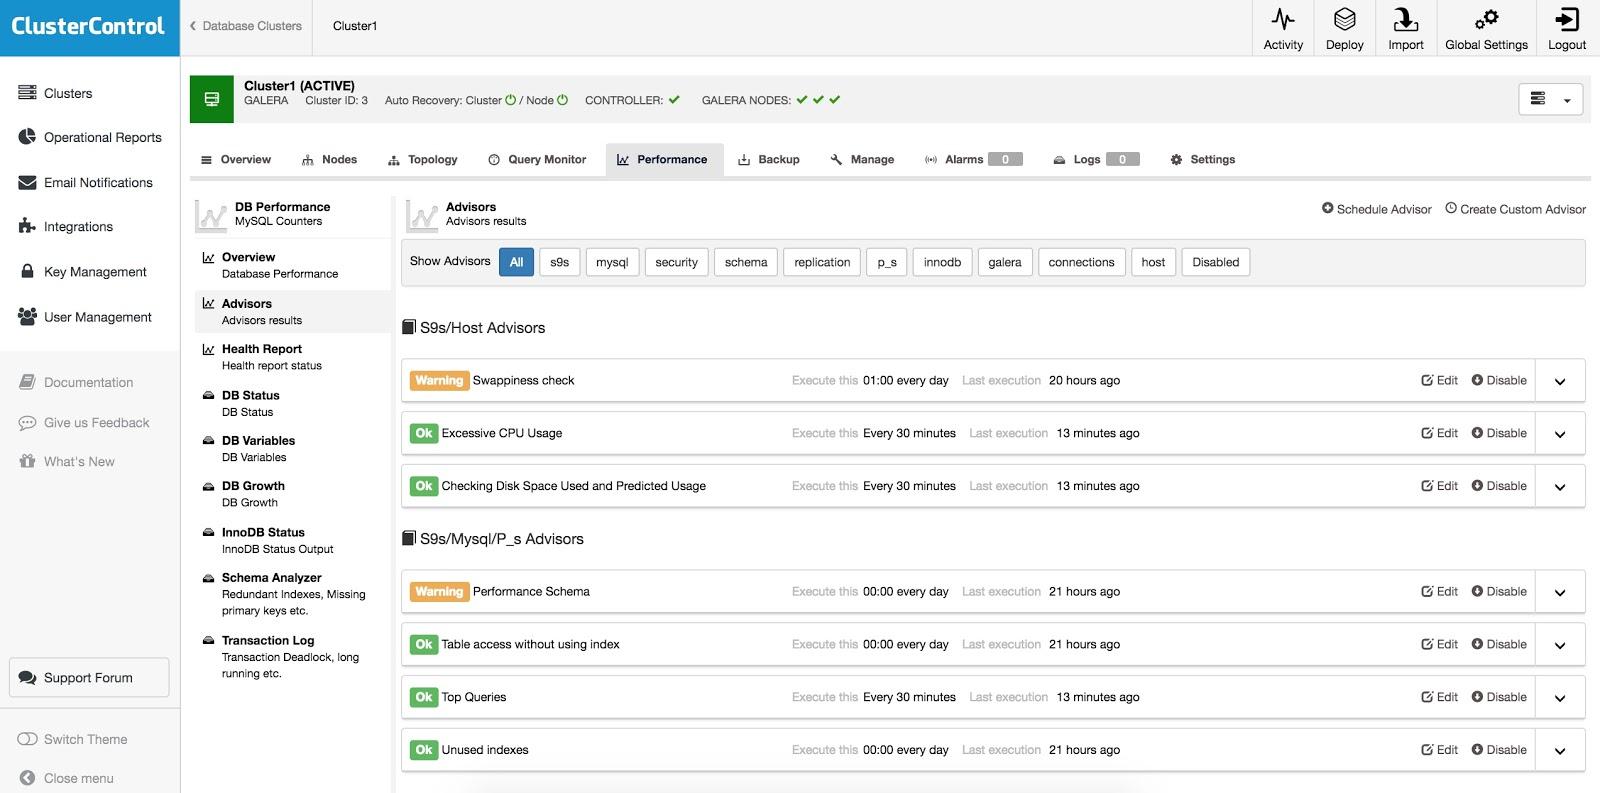Open the cluster actions dropdown

1550,99
